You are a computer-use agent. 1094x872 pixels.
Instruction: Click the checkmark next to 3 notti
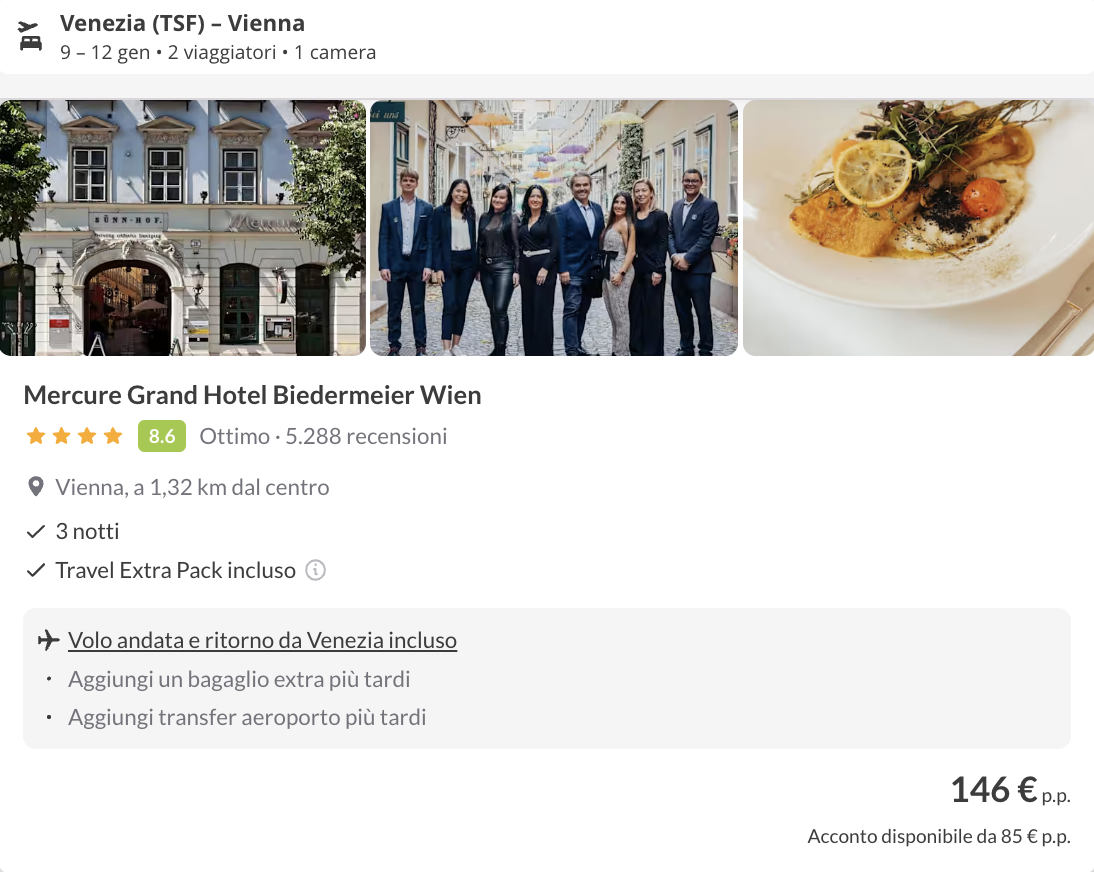tap(36, 531)
